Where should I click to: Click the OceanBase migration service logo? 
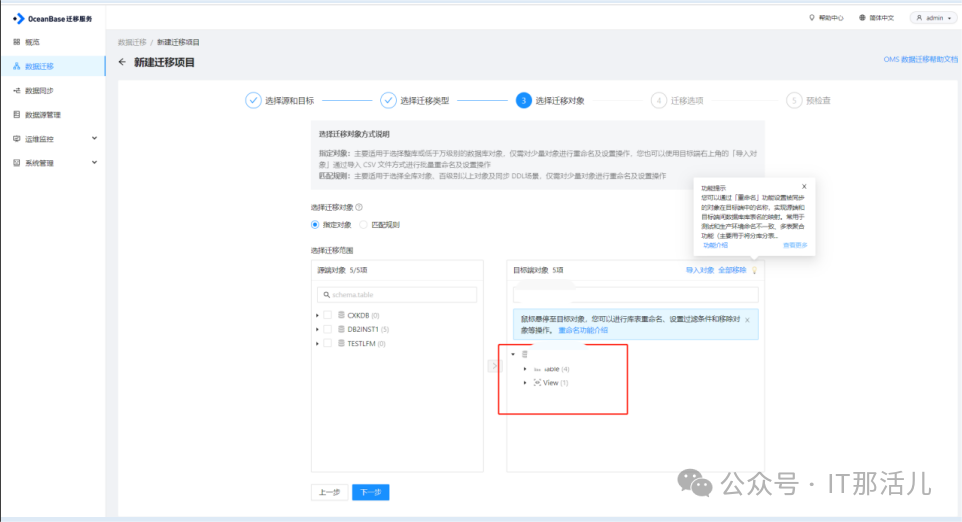(x=52, y=18)
